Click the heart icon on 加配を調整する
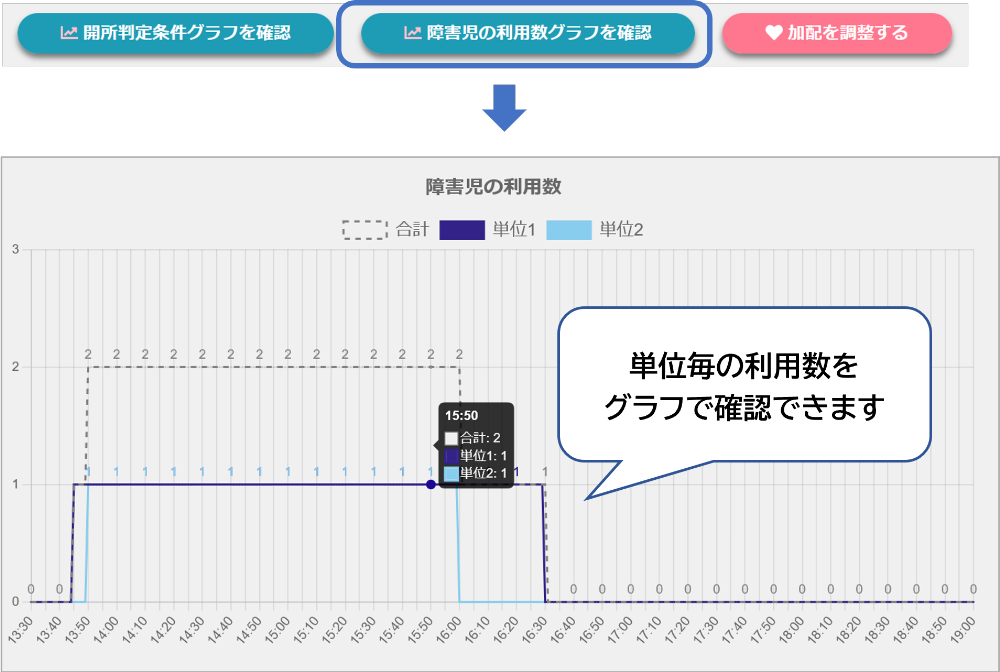 pos(773,33)
